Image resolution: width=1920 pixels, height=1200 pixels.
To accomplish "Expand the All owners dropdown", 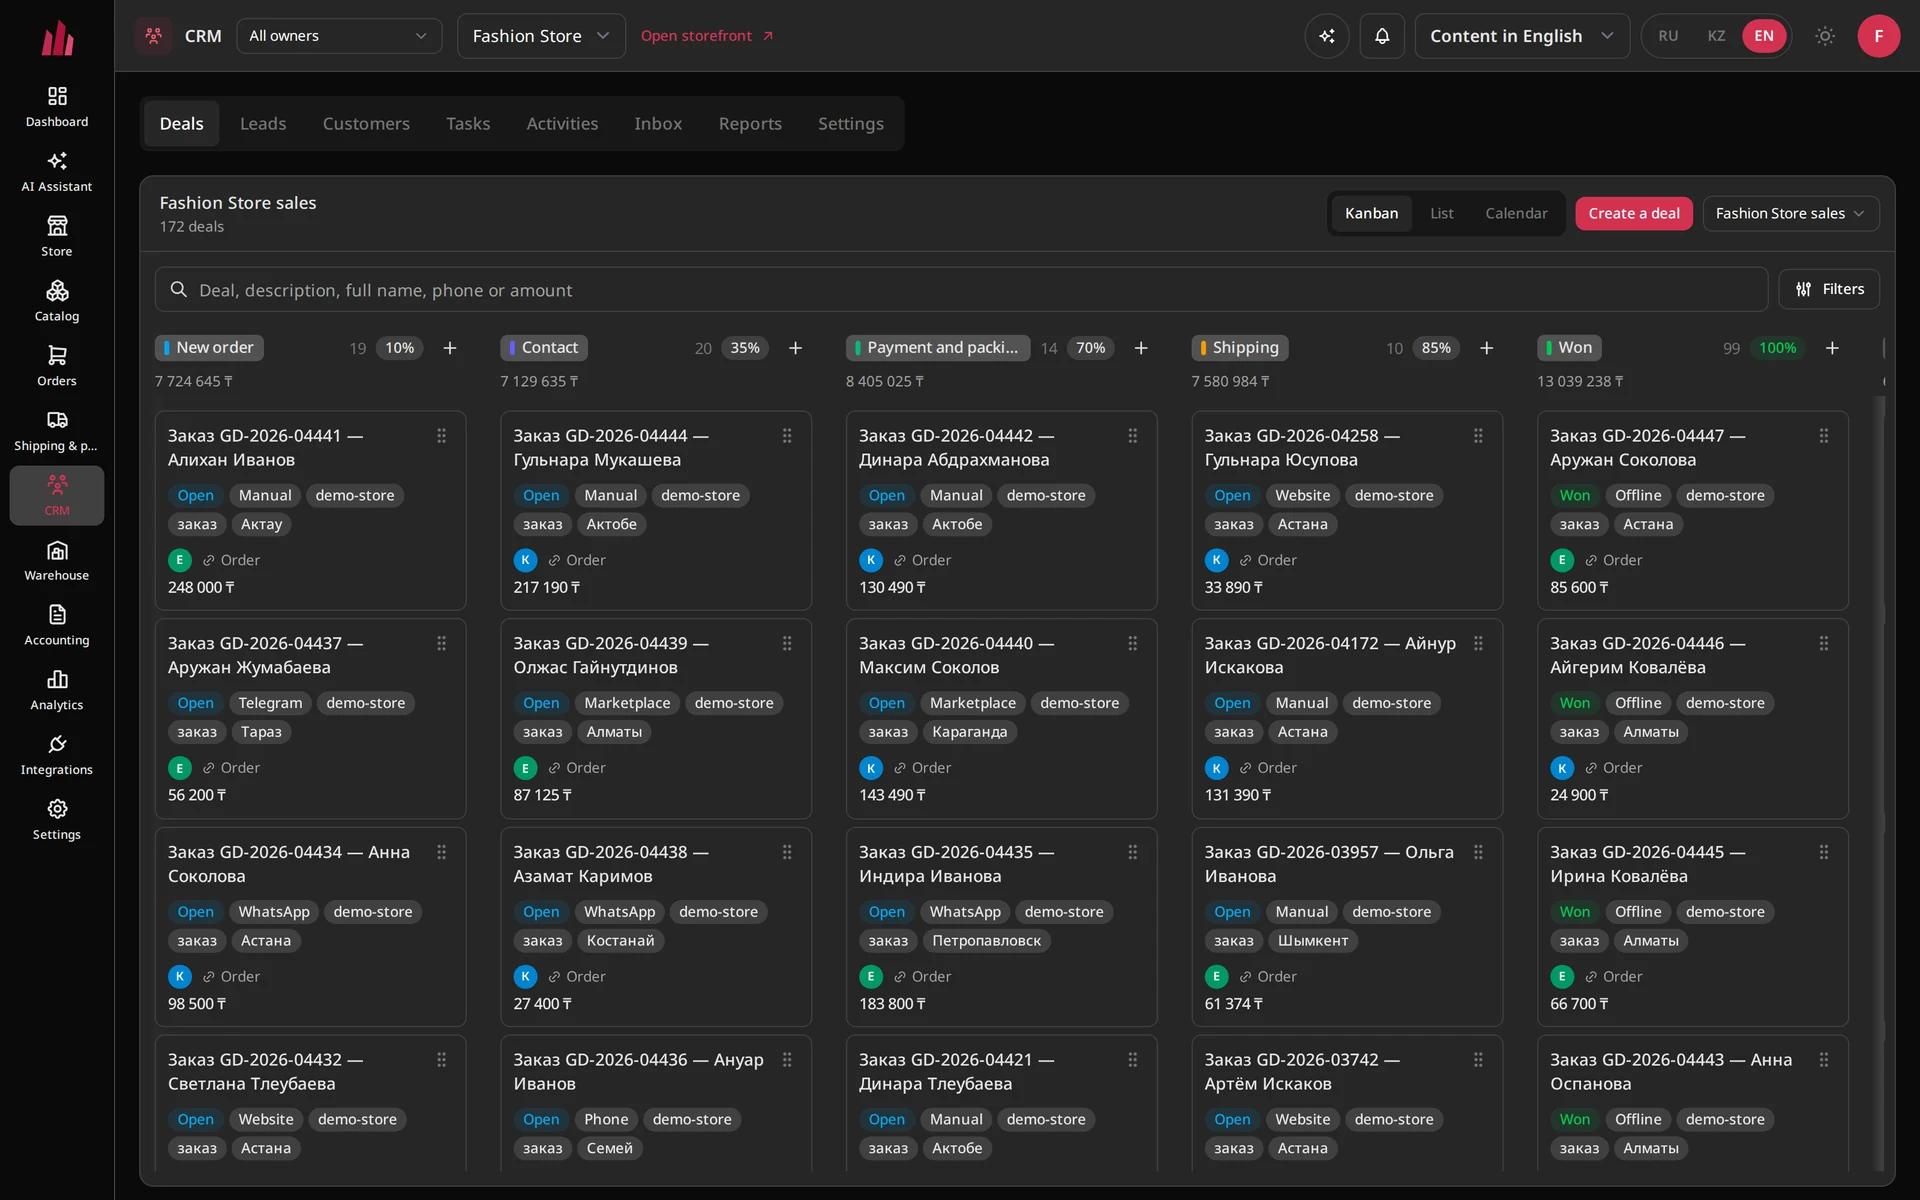I will pyautogui.click(x=339, y=36).
